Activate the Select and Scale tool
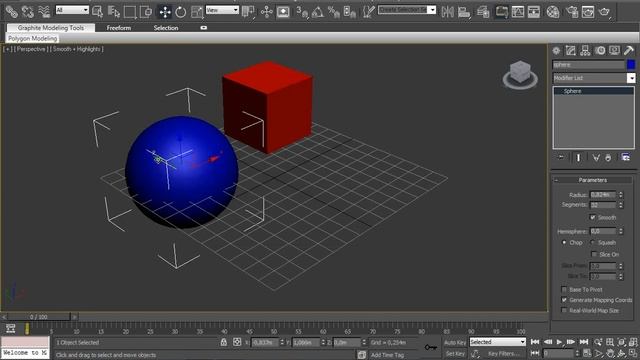 [197, 12]
